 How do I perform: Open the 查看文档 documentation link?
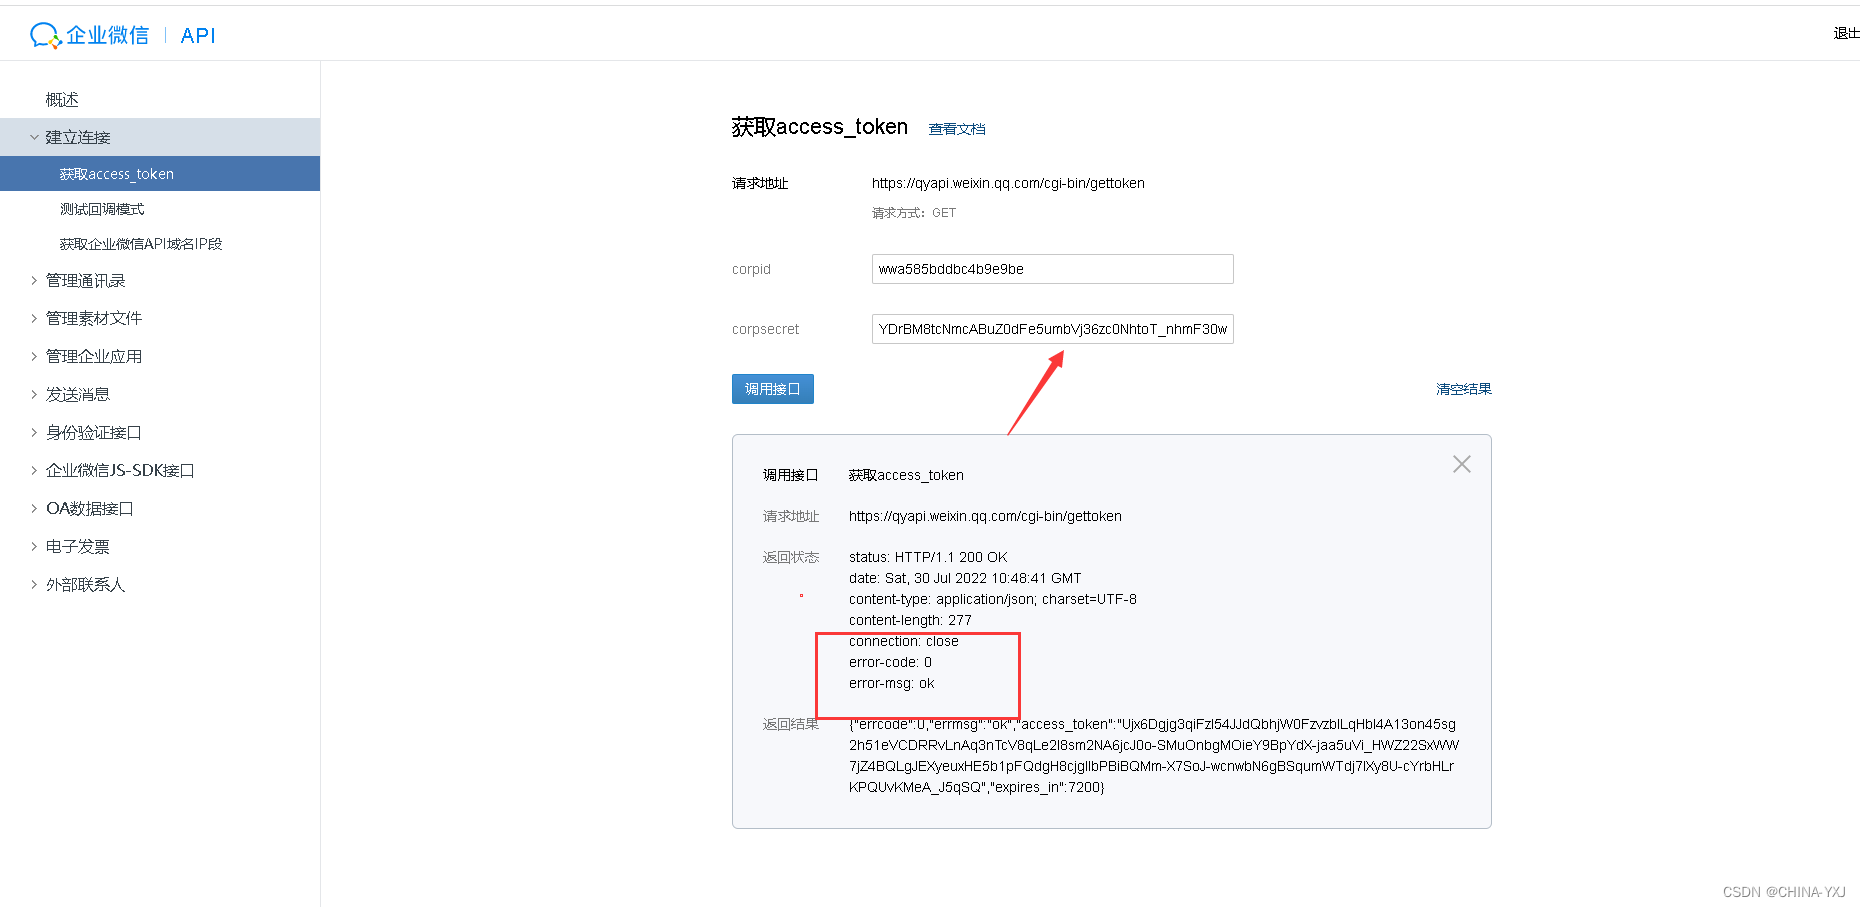[957, 129]
